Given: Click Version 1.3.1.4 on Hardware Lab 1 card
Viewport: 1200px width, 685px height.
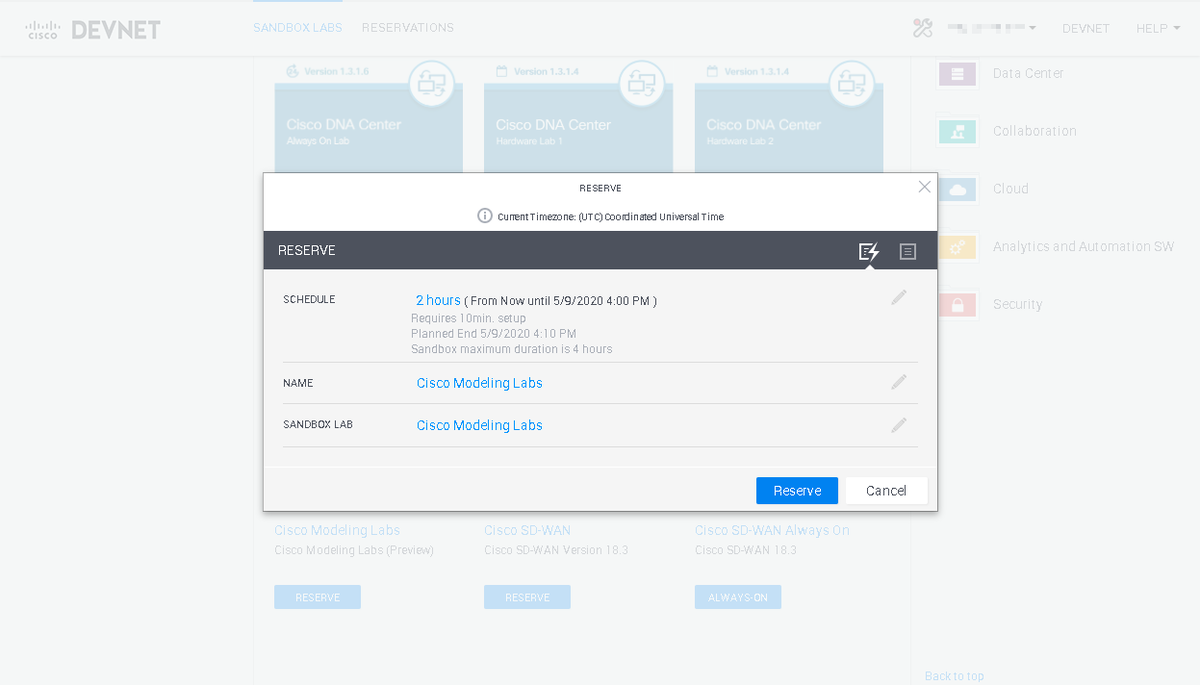Looking at the screenshot, I should point(546,72).
